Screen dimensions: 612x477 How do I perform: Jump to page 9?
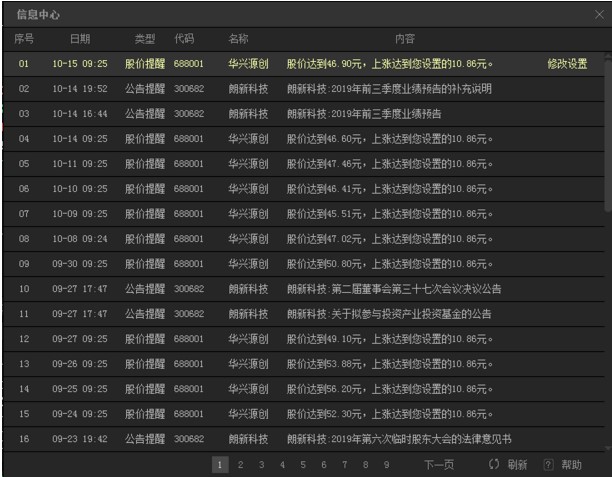click(386, 465)
